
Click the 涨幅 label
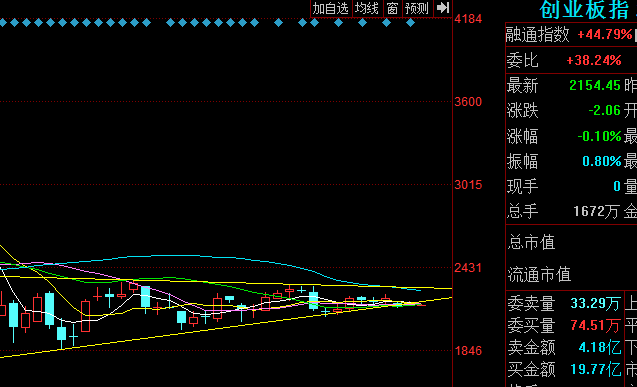pos(522,136)
